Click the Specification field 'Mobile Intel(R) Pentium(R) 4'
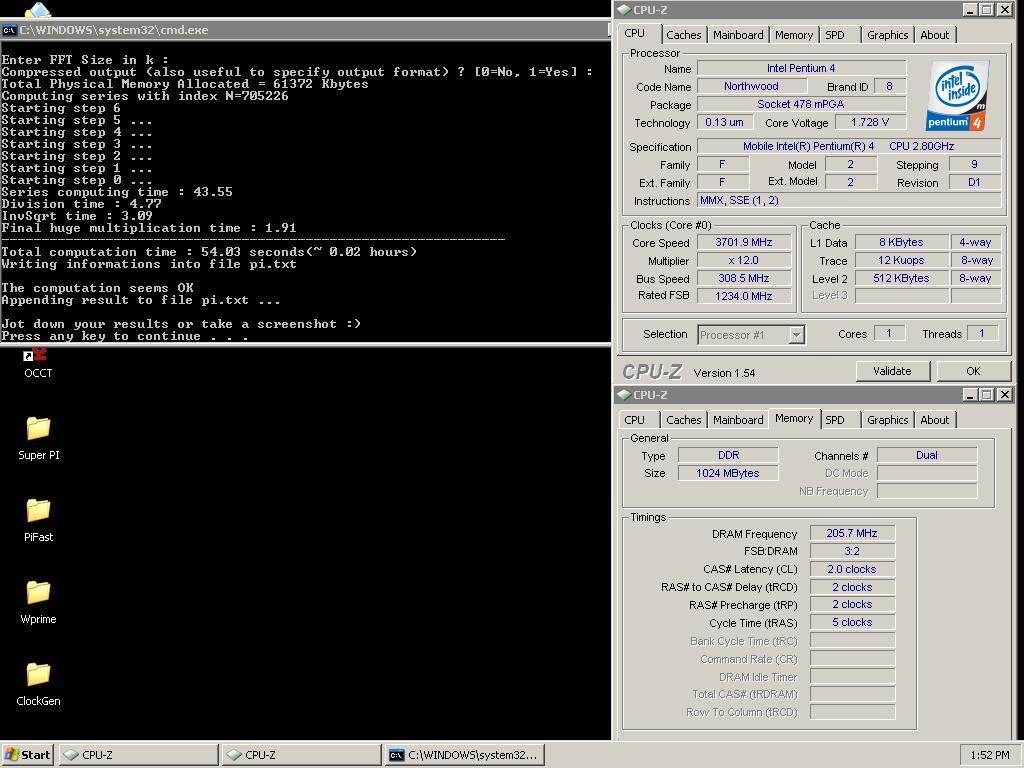 coord(849,146)
